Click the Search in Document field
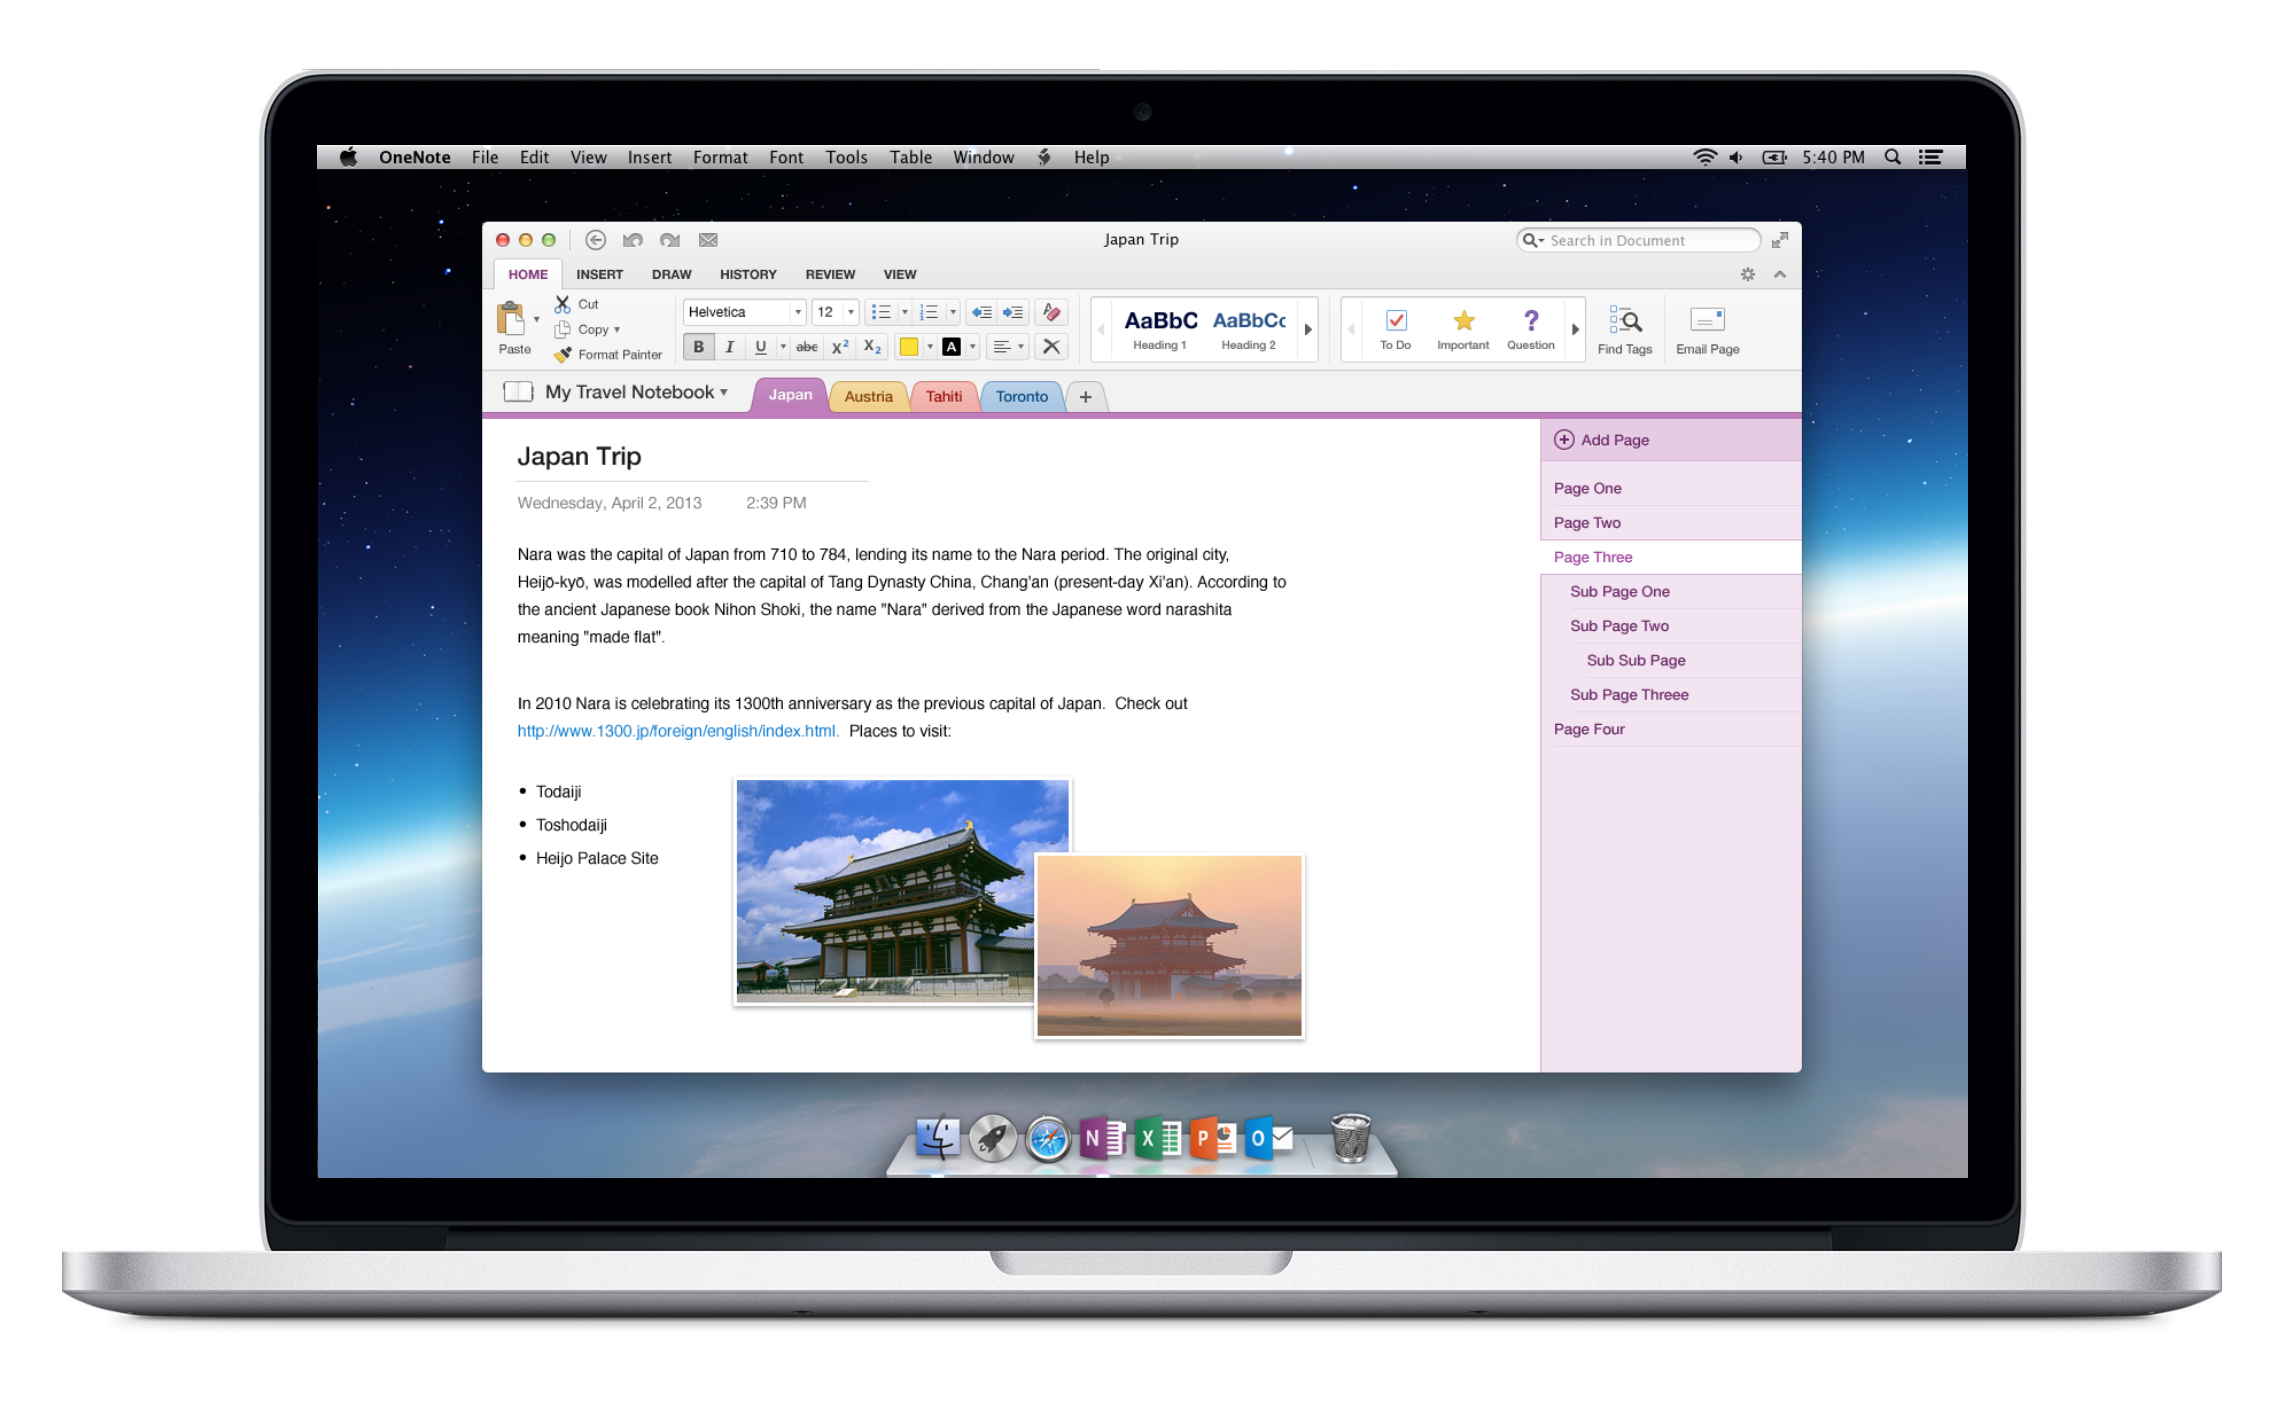Viewport: 2285px width, 1419px height. 1639,240
